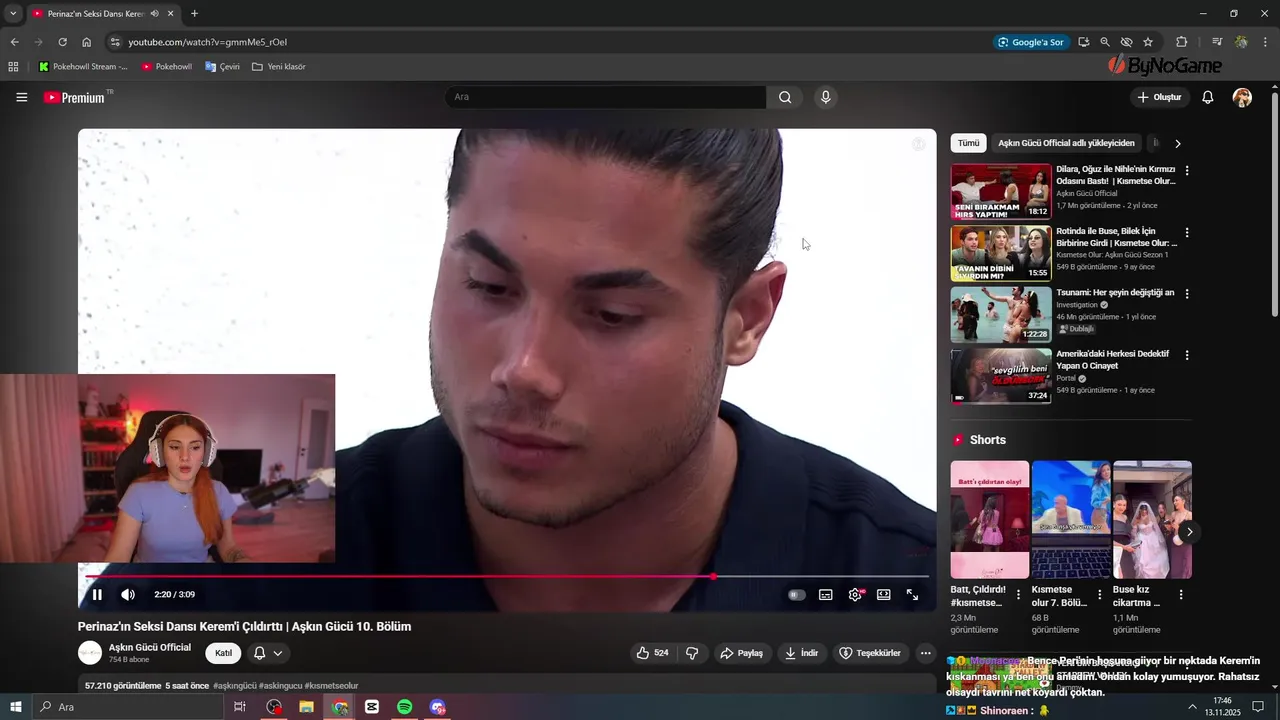1280x720 pixels.
Task: Click the Paylaş share button
Action: [741, 653]
